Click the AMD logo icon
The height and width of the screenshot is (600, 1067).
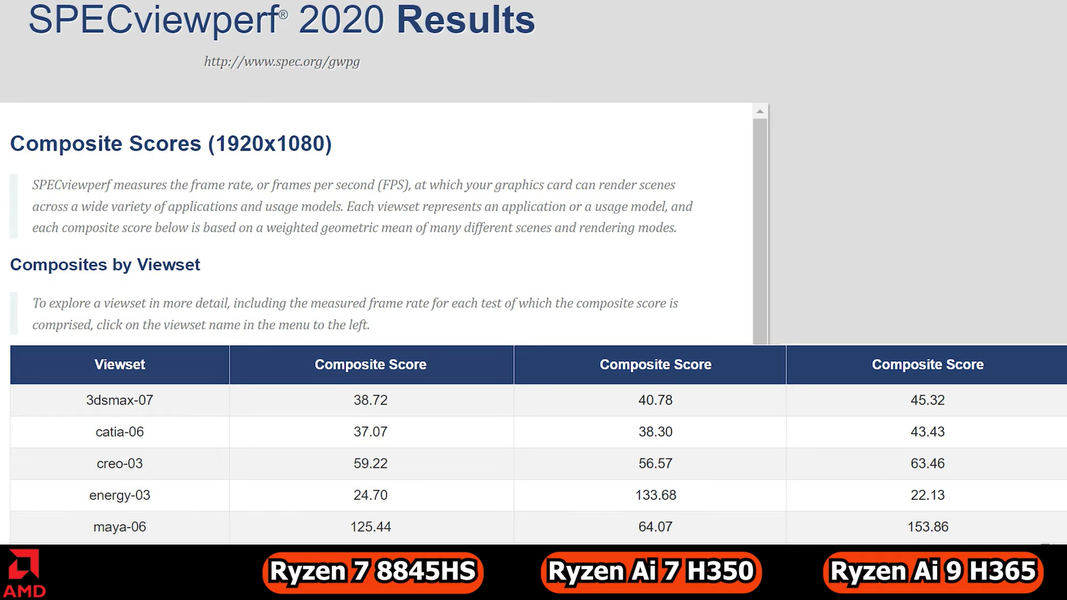(x=23, y=573)
